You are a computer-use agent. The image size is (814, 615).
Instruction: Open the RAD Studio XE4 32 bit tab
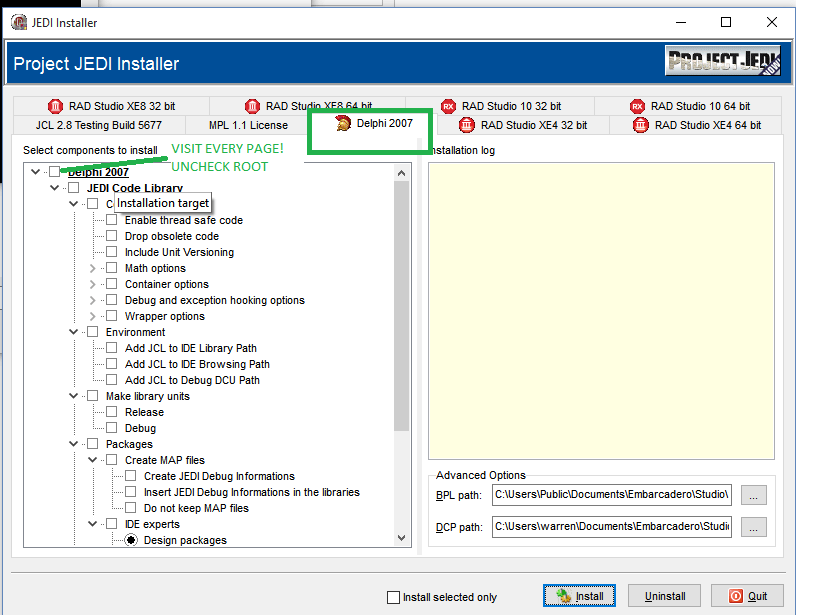pos(523,125)
